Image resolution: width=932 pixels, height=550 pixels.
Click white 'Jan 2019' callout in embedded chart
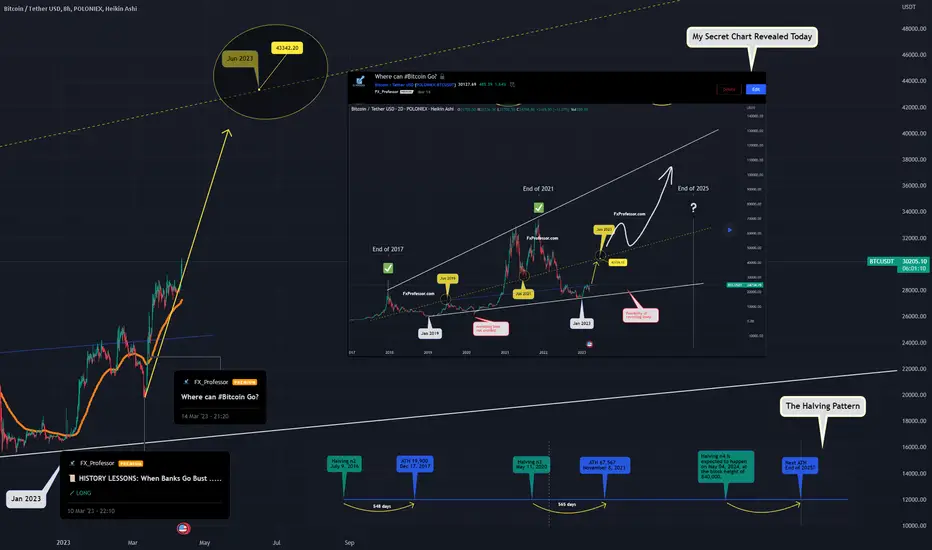point(430,333)
